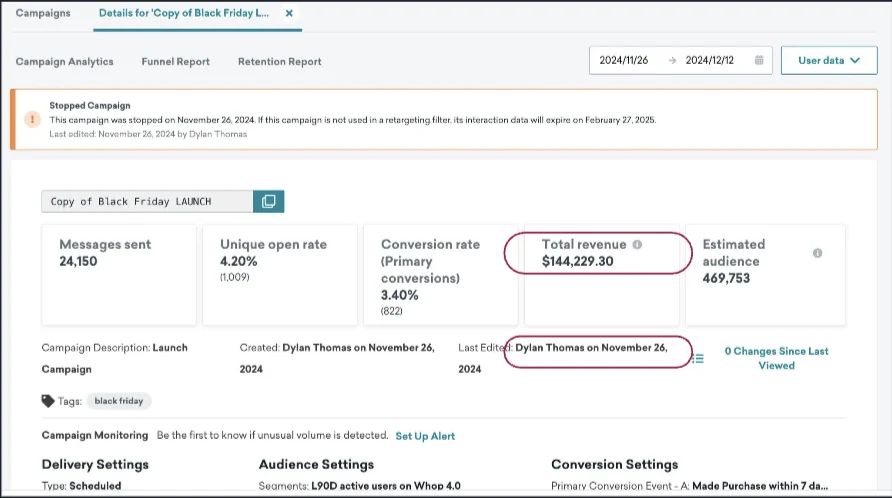Click the Campaign Monitoring label
The width and height of the screenshot is (892, 498).
pos(94,435)
